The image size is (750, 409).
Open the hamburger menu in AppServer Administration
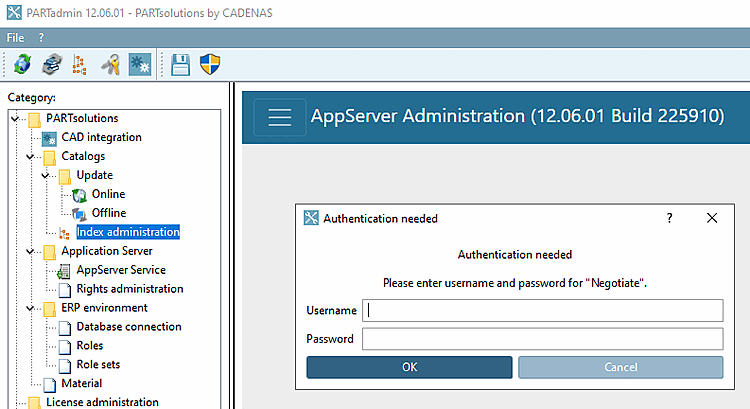coord(280,116)
